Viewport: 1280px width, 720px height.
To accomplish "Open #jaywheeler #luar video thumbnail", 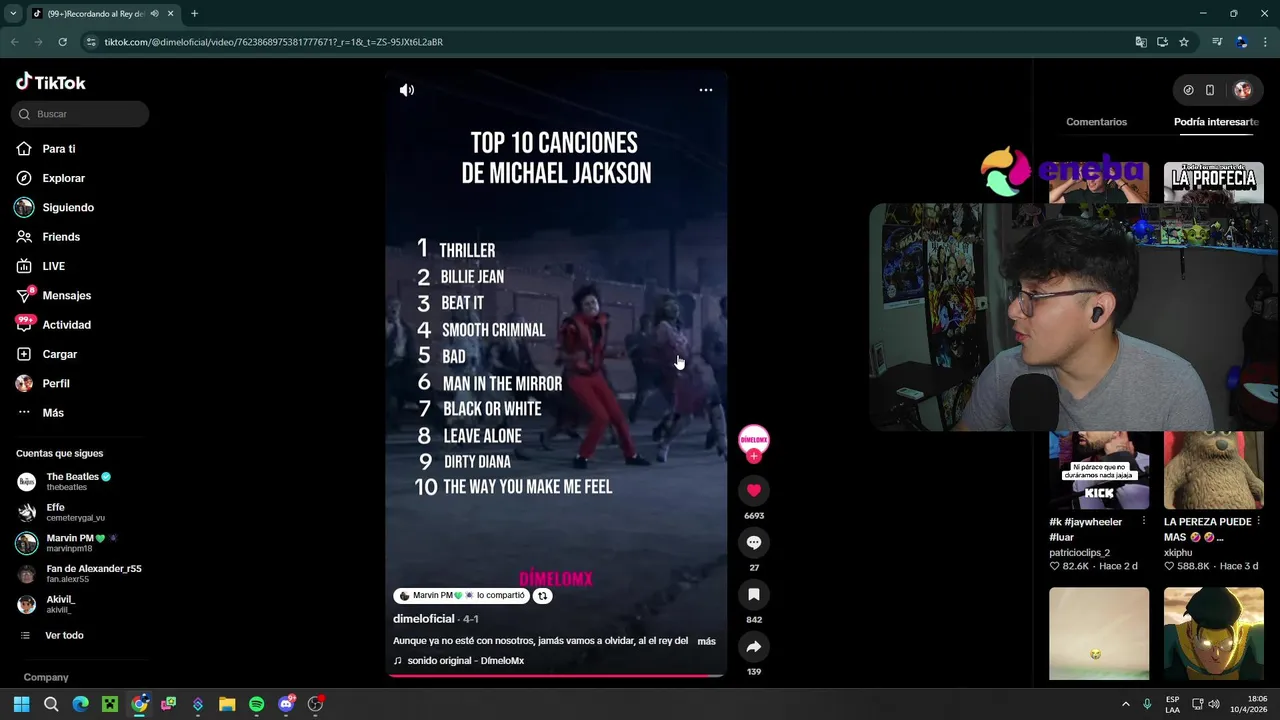I will click(x=1099, y=470).
